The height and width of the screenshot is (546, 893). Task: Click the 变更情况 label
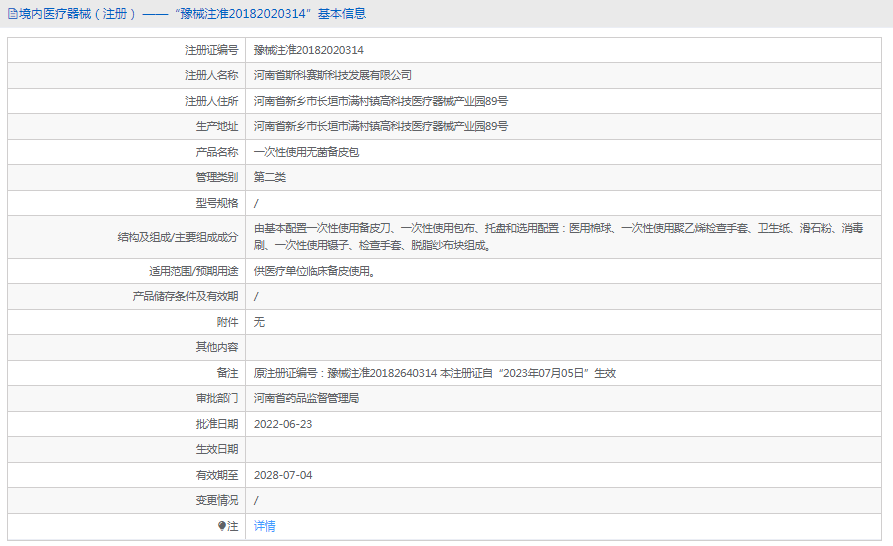coord(216,500)
